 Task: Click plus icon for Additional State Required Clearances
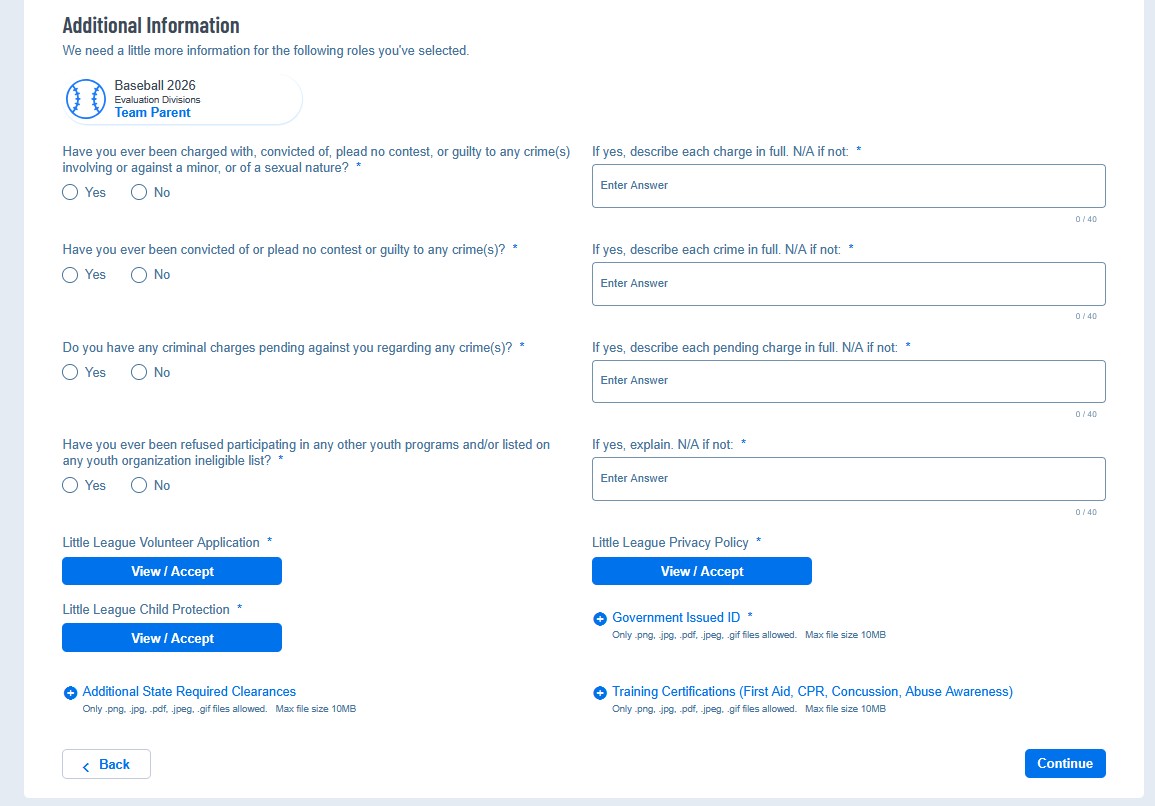click(70, 693)
